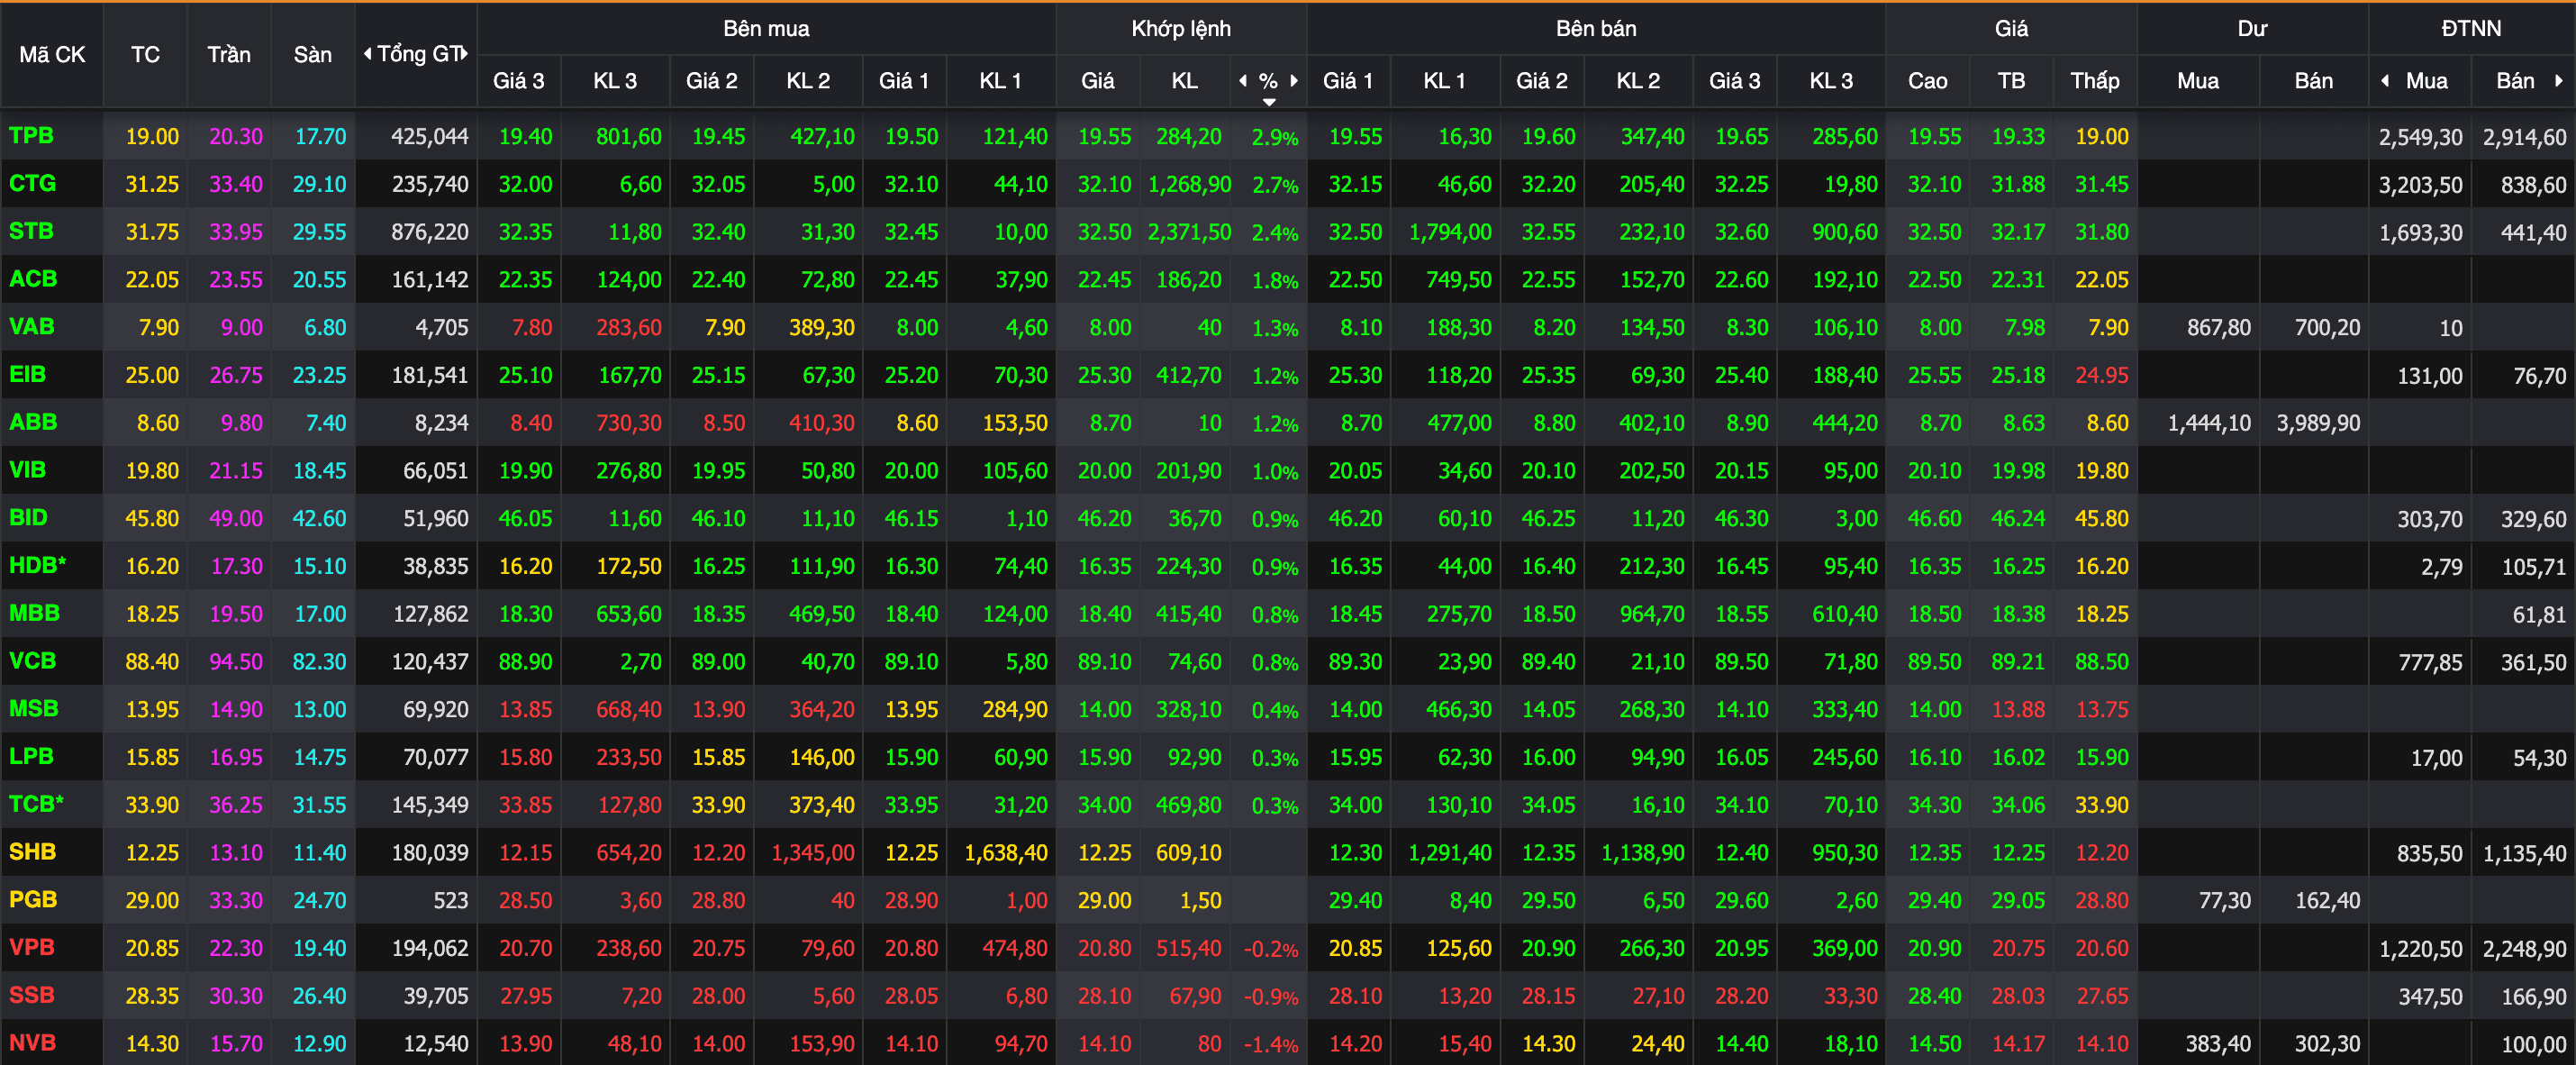Viewport: 2576px width, 1065px height.
Task: Open the HDB* ticker symbol
Action: [x=37, y=566]
